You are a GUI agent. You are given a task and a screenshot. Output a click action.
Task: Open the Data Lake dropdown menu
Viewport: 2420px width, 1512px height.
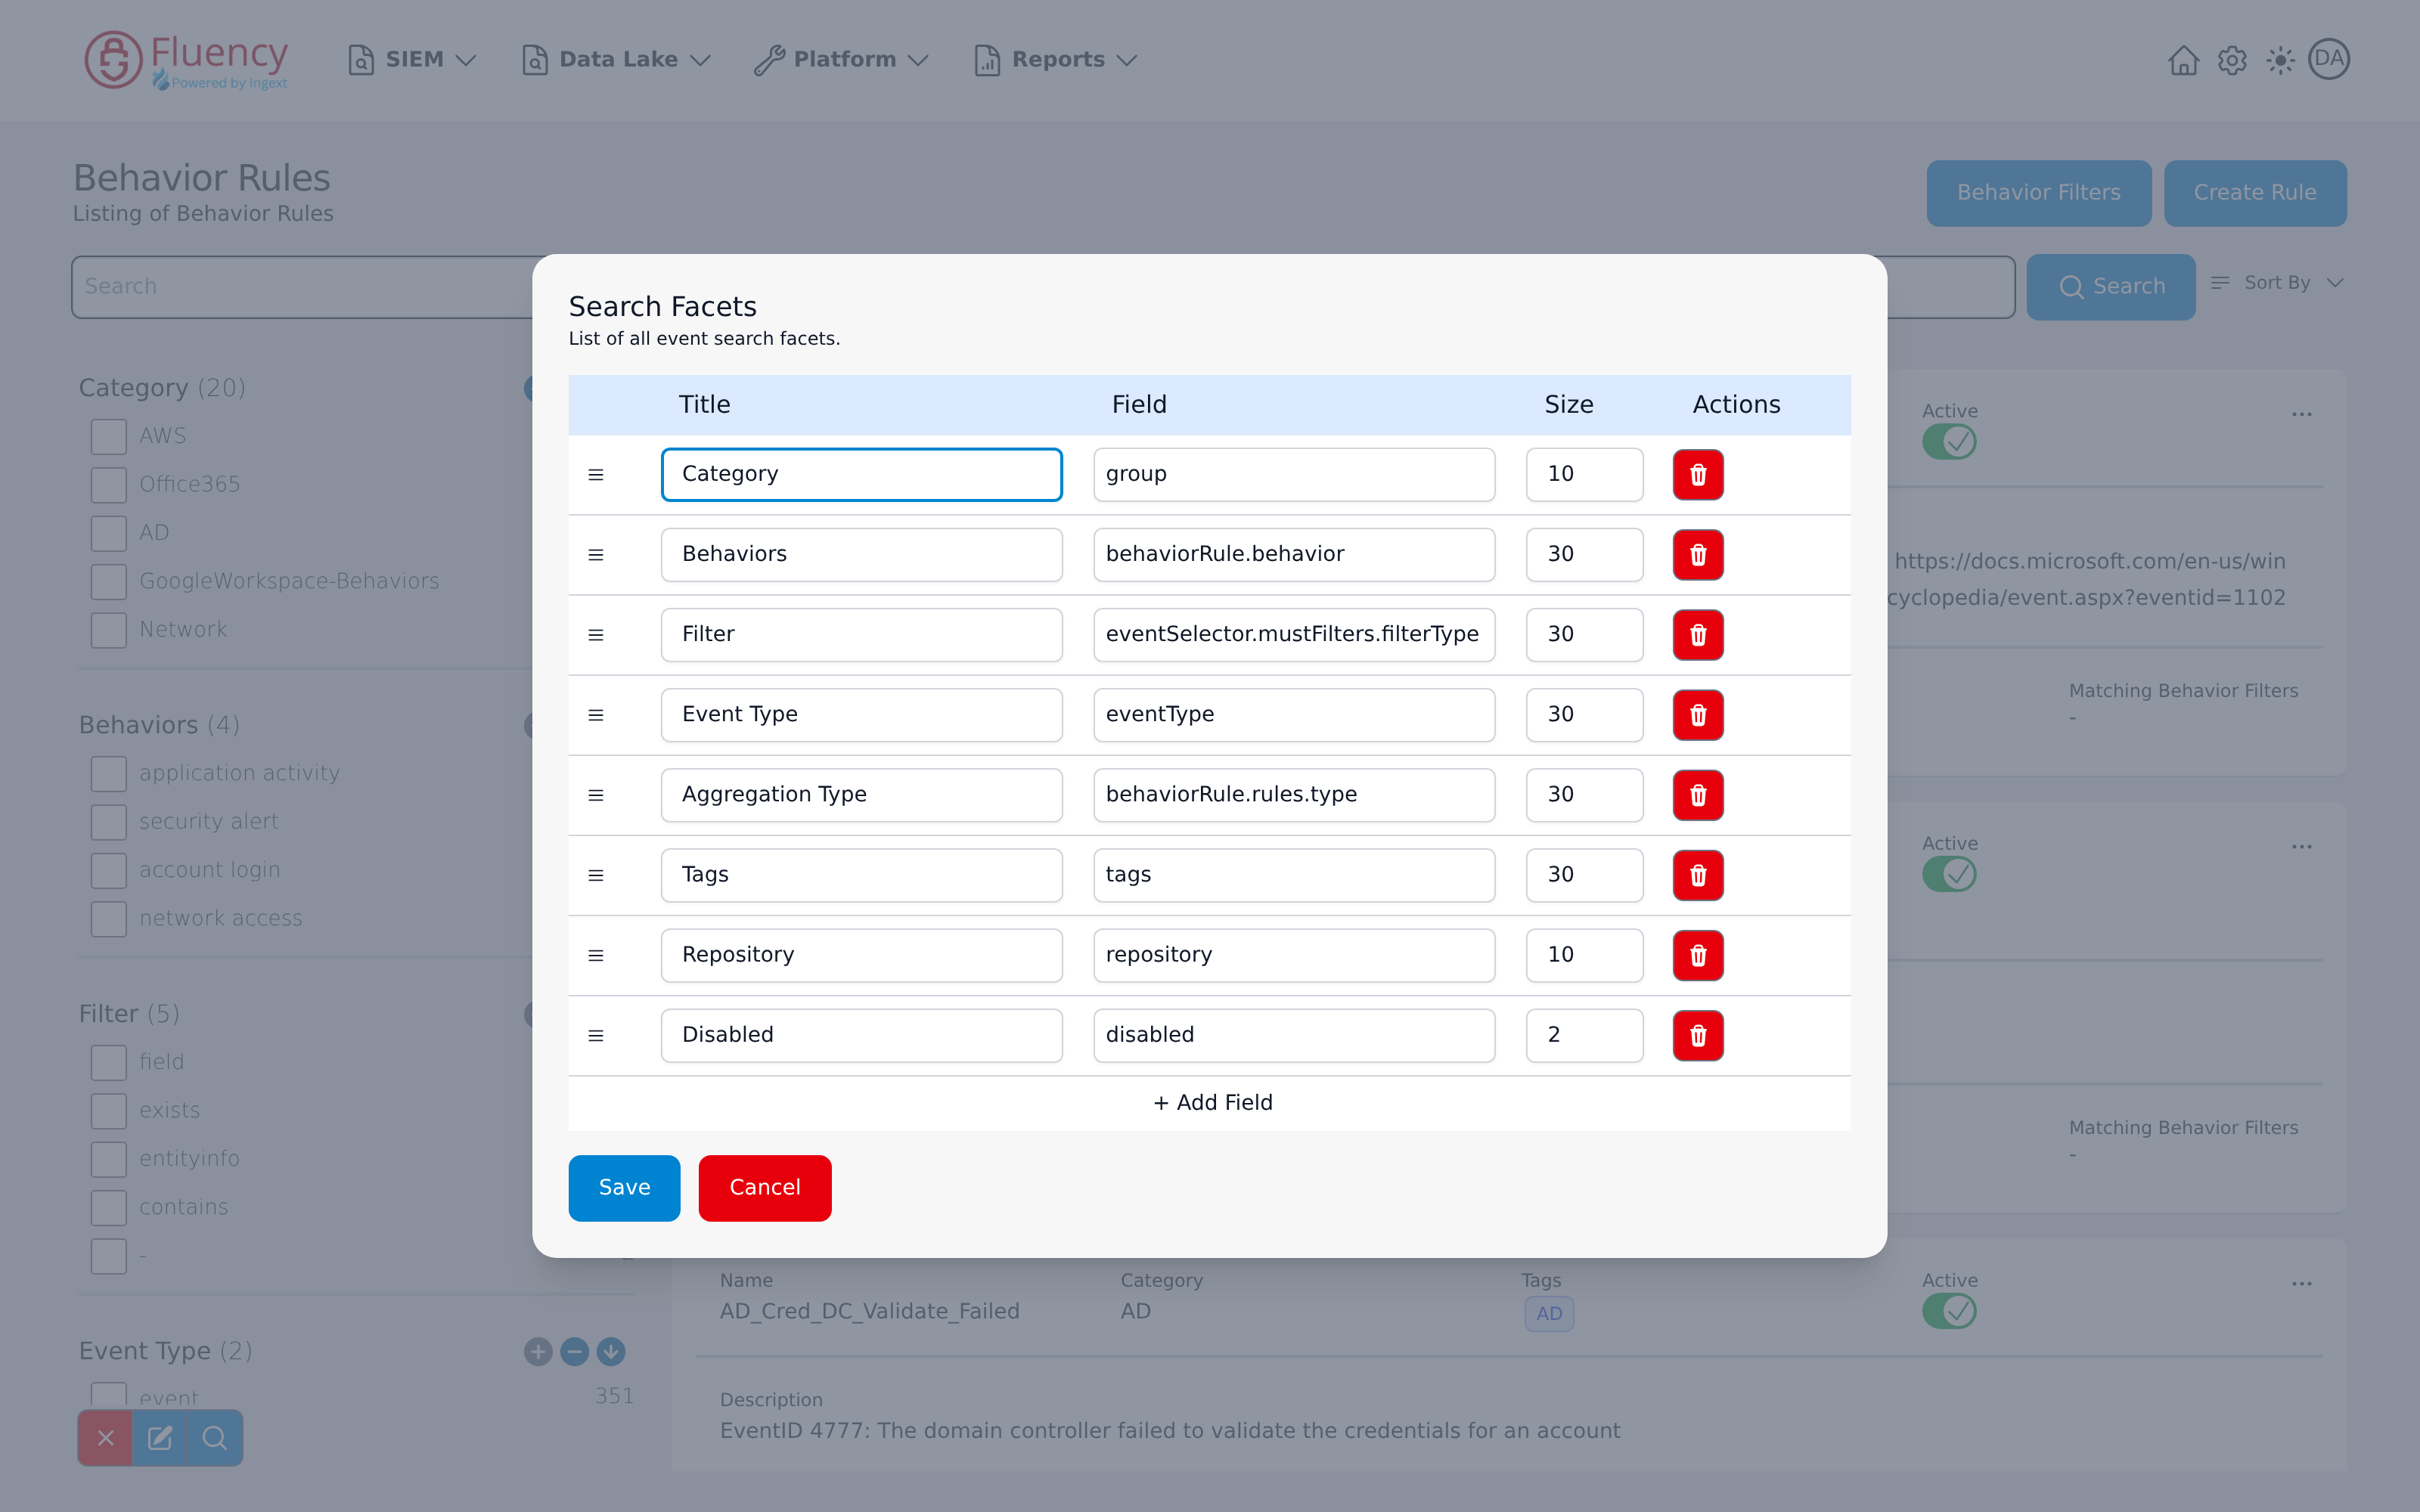(x=617, y=60)
